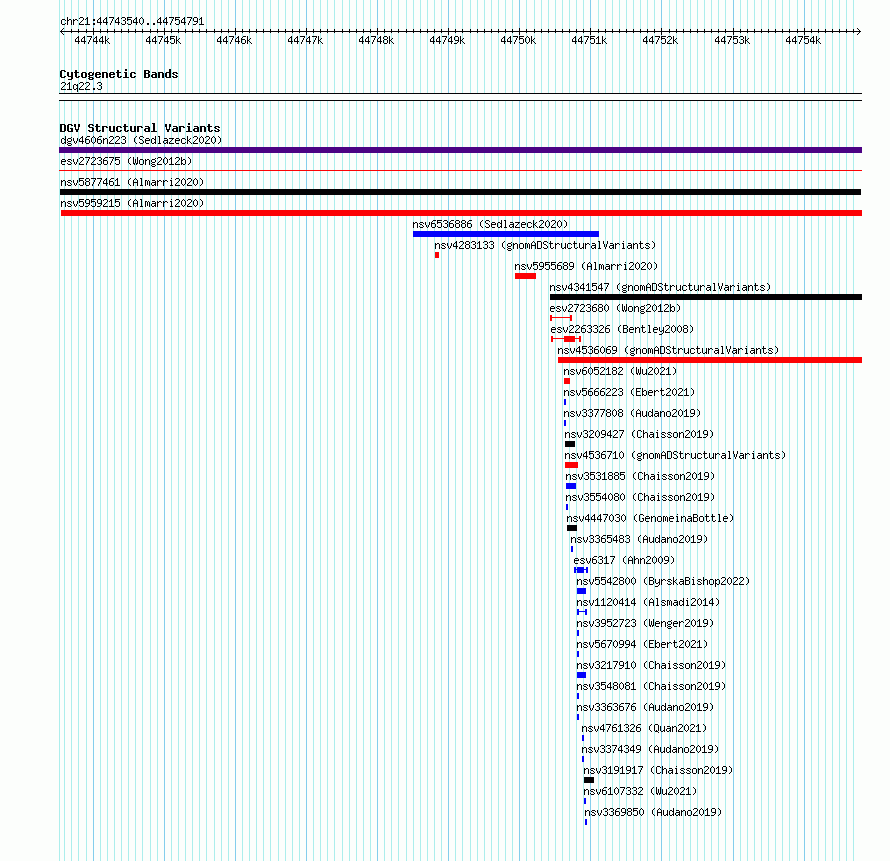Click the nsv5959215 (Almarri2020) label
The width and height of the screenshot is (890, 861).
coord(132,203)
